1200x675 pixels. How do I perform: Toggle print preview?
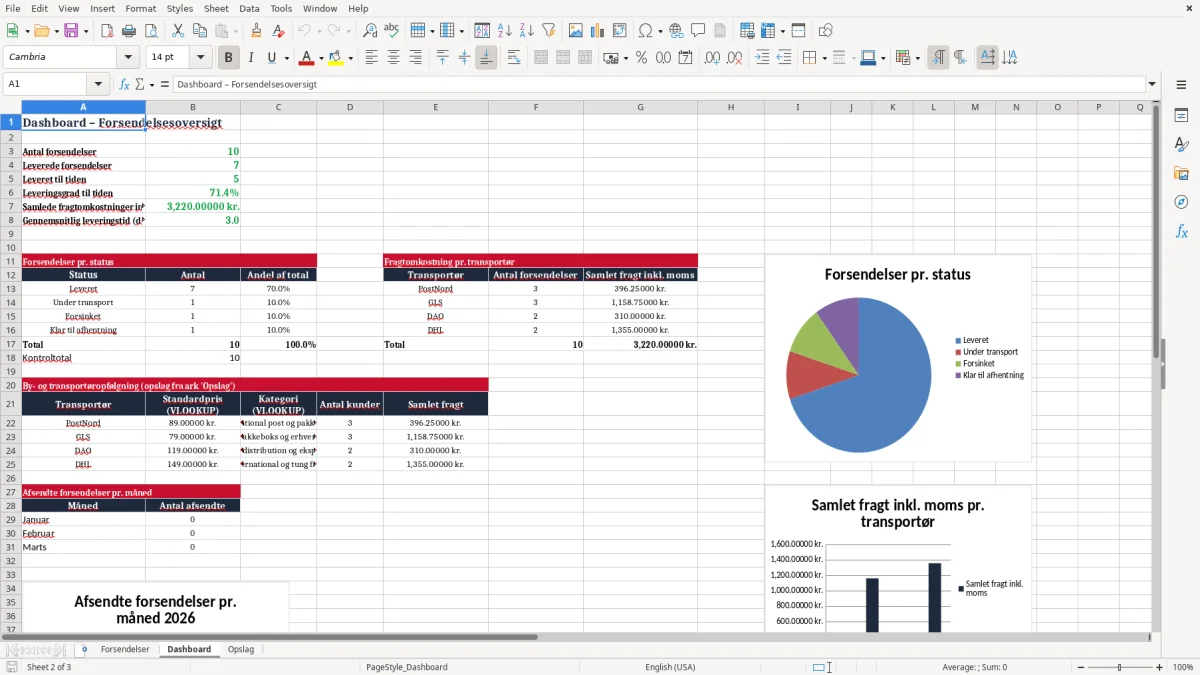tap(150, 31)
